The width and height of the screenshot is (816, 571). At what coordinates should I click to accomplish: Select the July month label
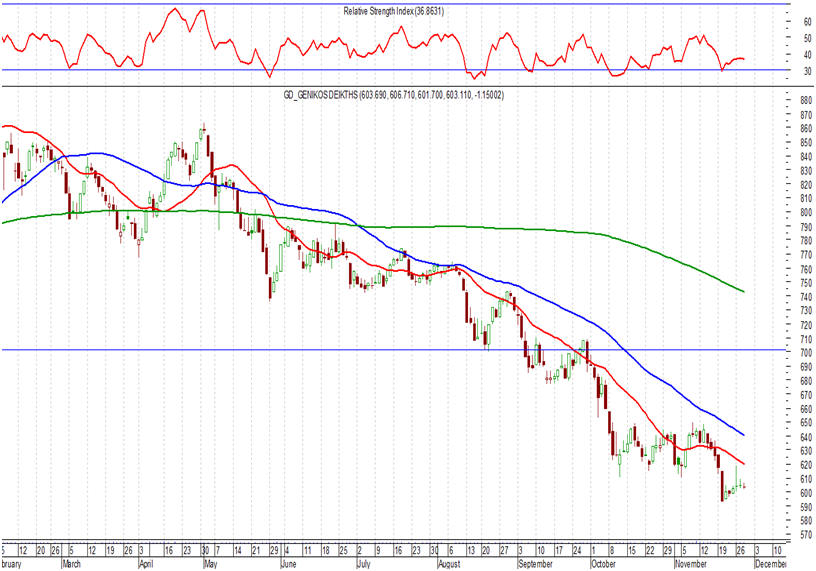pos(363,564)
